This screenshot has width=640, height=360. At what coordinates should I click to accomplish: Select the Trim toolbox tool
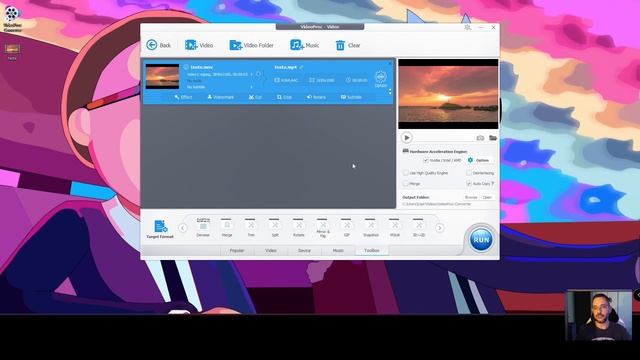251,228
